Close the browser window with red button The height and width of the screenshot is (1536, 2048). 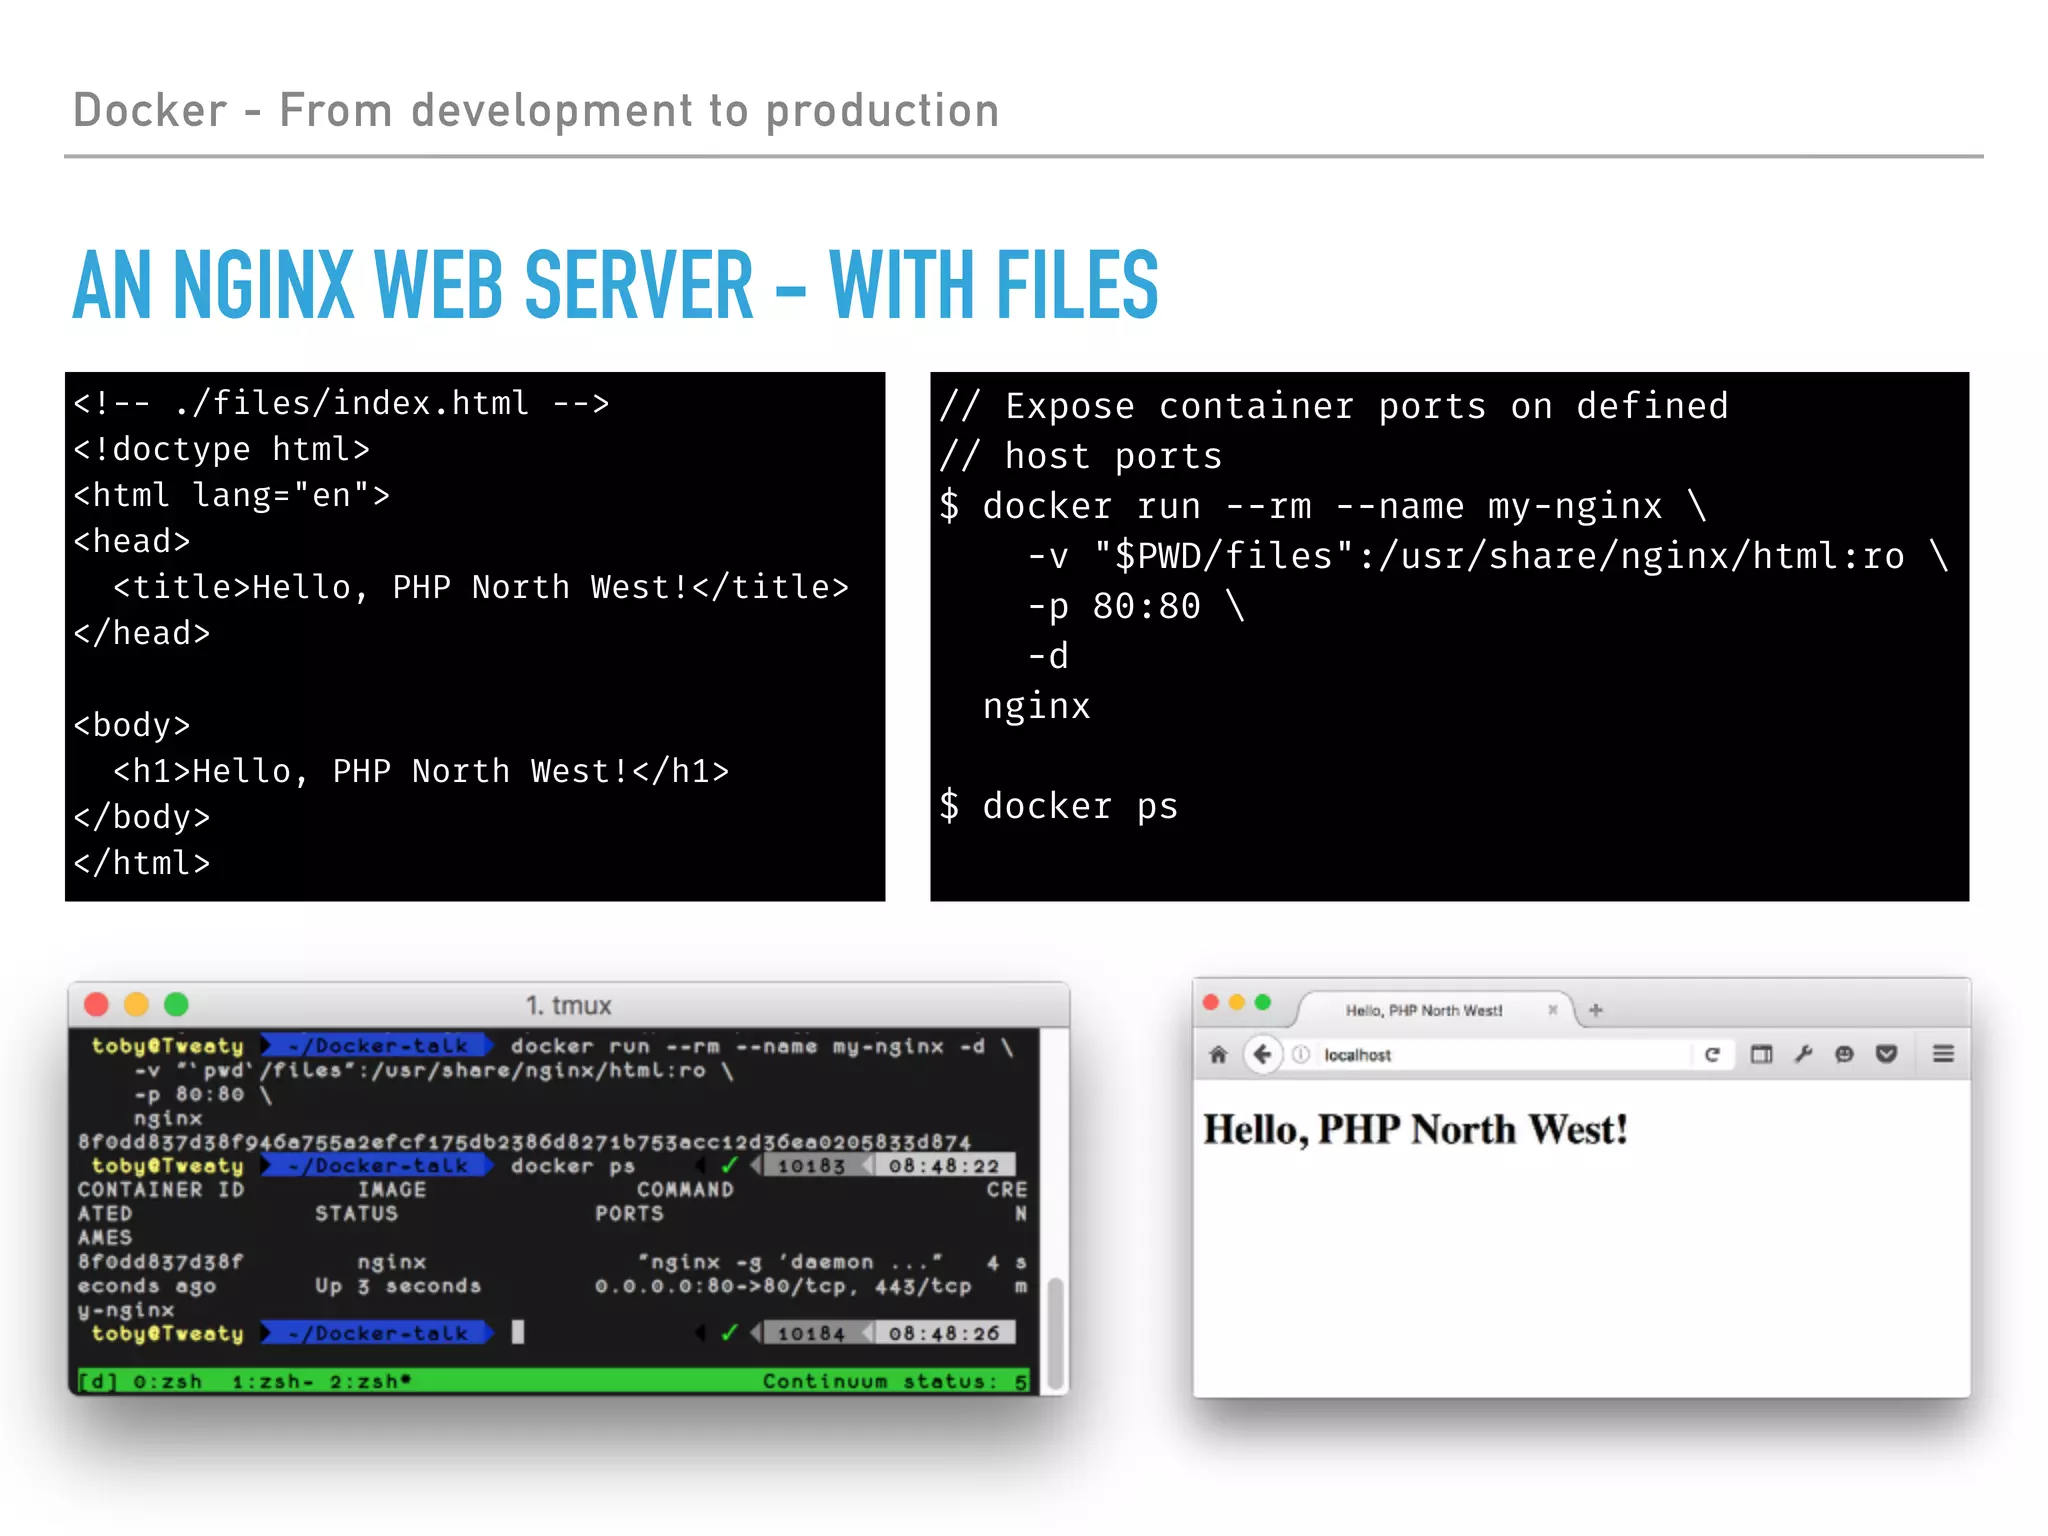click(x=1211, y=1002)
